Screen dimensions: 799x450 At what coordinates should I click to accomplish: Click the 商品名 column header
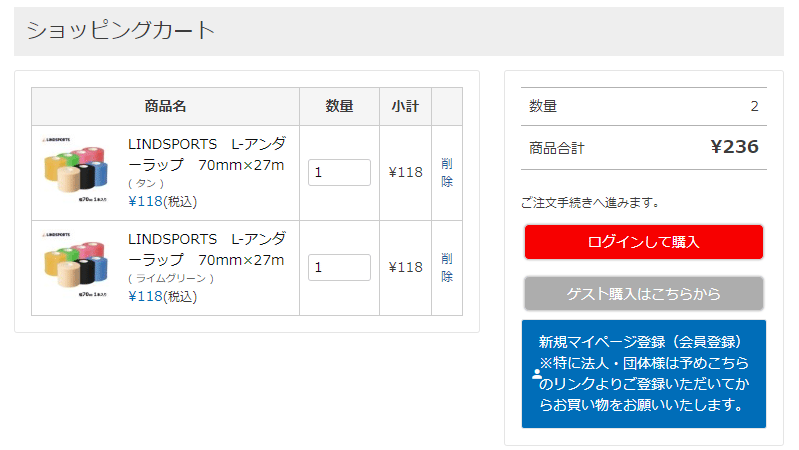[165, 106]
